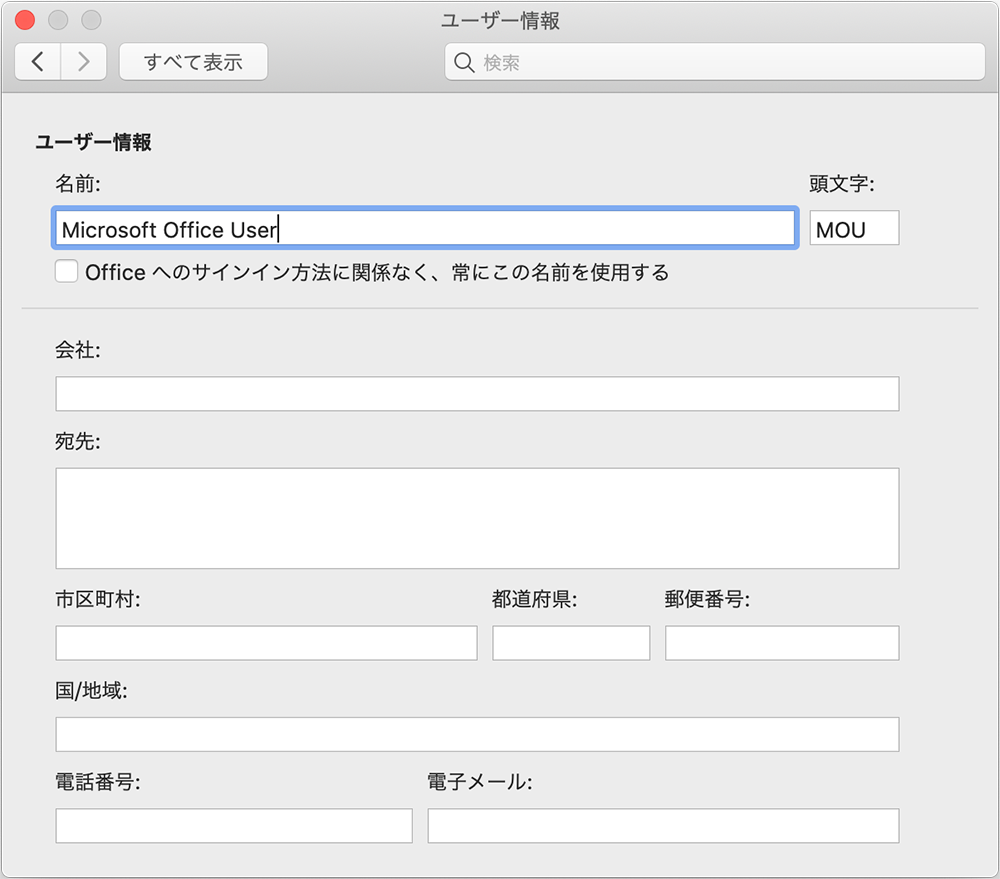Image resolution: width=1000 pixels, height=879 pixels.
Task: Close the ユーザー情報 window with red button
Action: [25, 20]
